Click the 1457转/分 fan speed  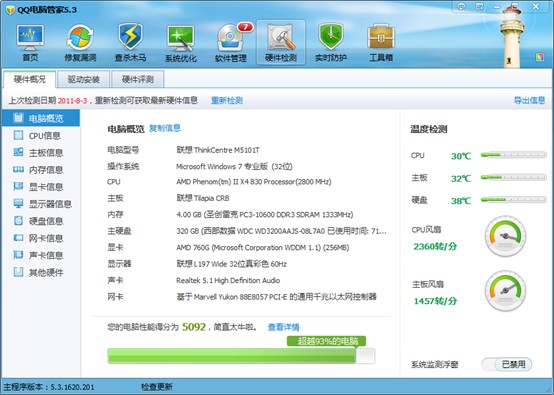click(435, 301)
